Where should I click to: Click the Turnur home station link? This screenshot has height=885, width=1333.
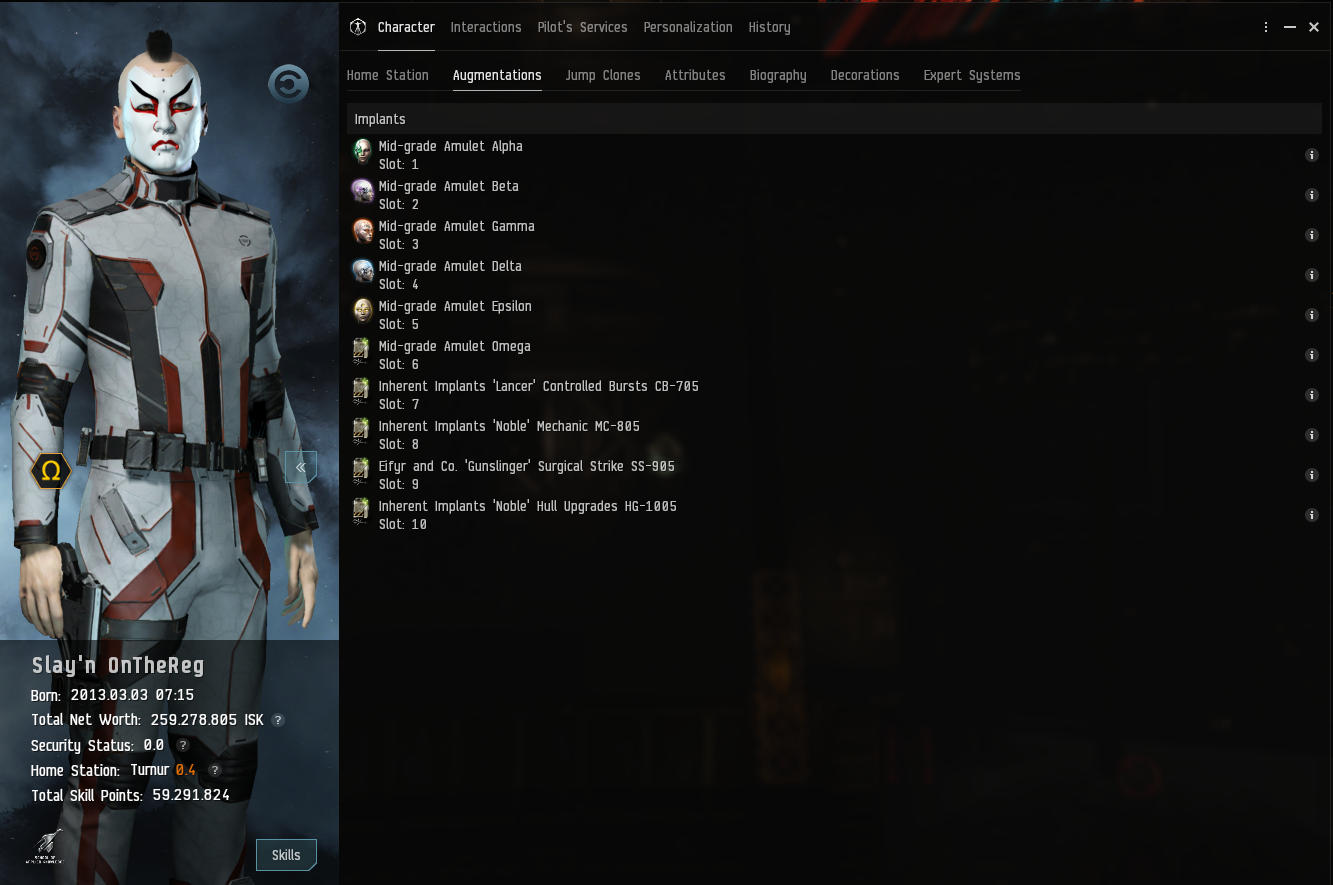click(149, 770)
